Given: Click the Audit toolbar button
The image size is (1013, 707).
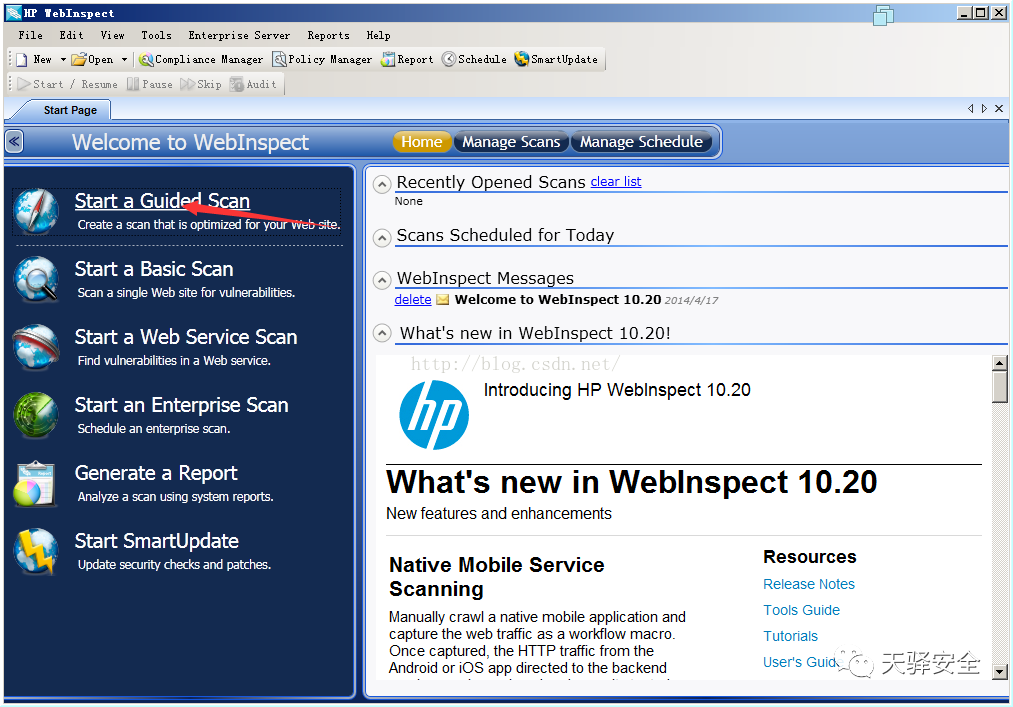Looking at the screenshot, I should 253,84.
